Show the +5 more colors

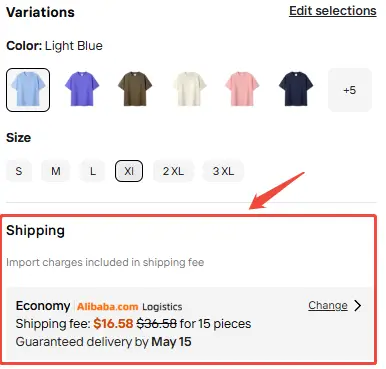(350, 90)
